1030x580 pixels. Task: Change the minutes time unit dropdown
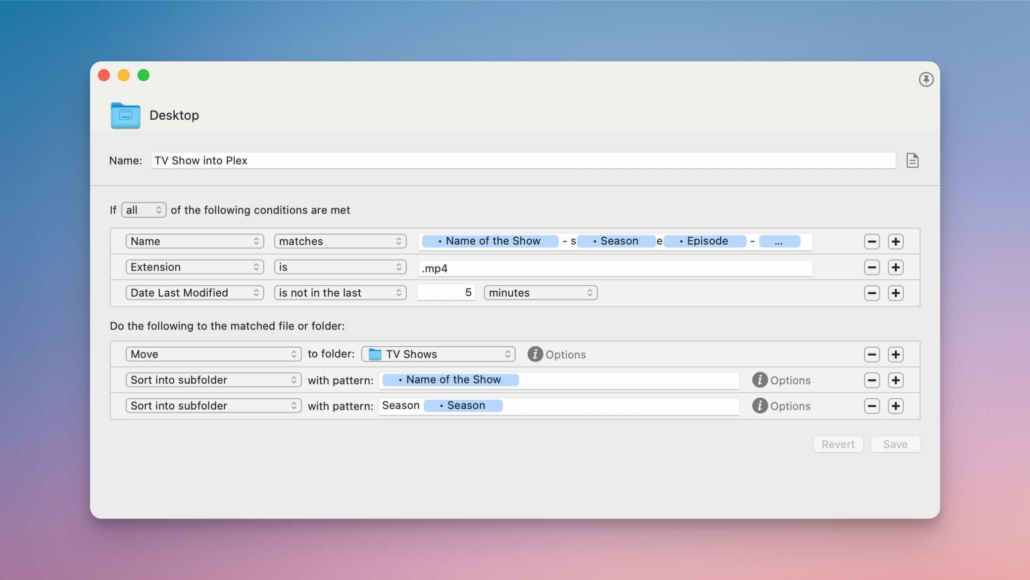point(540,294)
